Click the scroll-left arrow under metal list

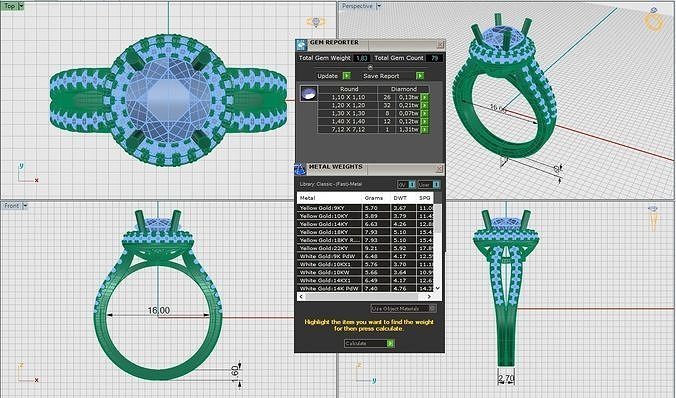301,297
